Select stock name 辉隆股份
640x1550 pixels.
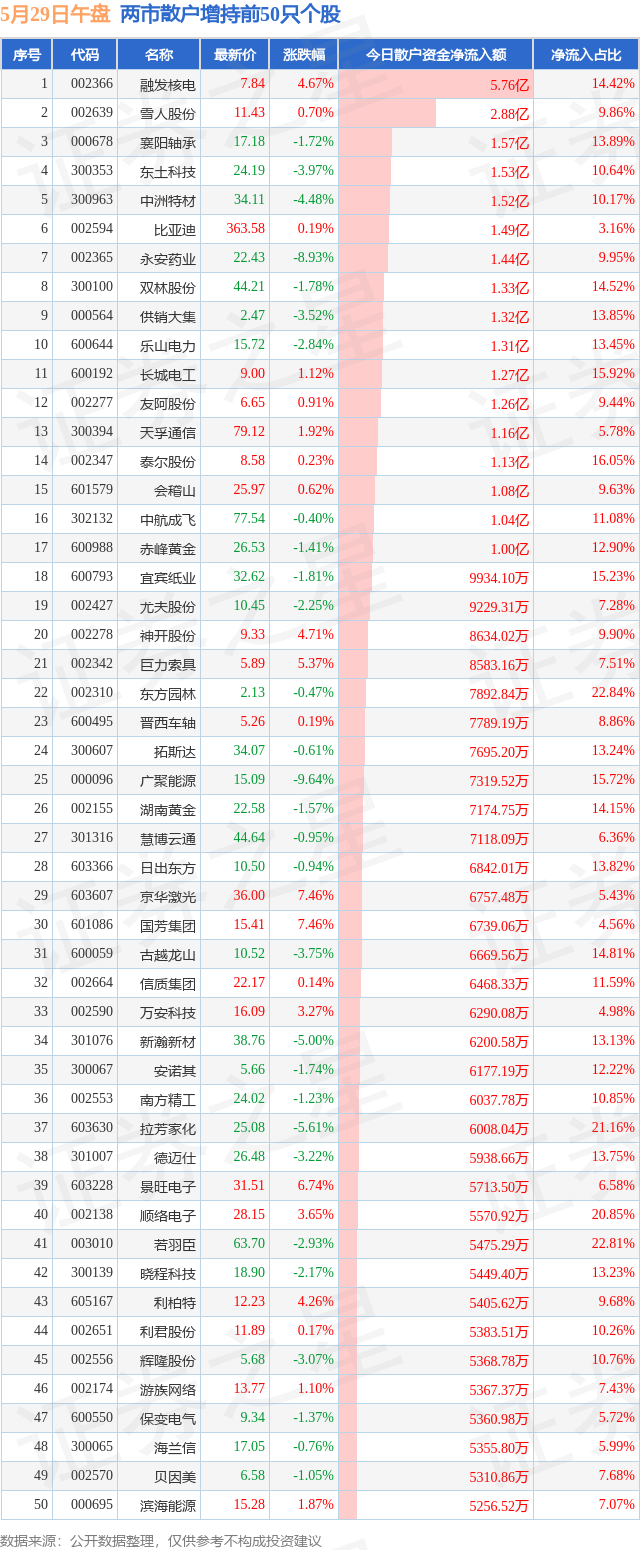coord(168,1361)
